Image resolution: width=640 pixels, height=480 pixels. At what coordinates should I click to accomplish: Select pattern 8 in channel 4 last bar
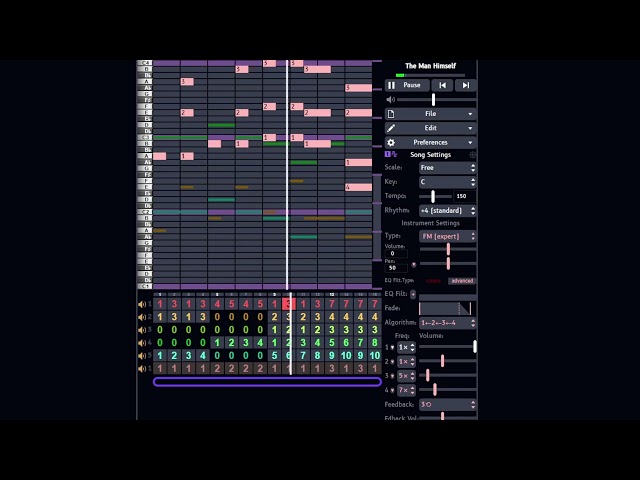375,343
